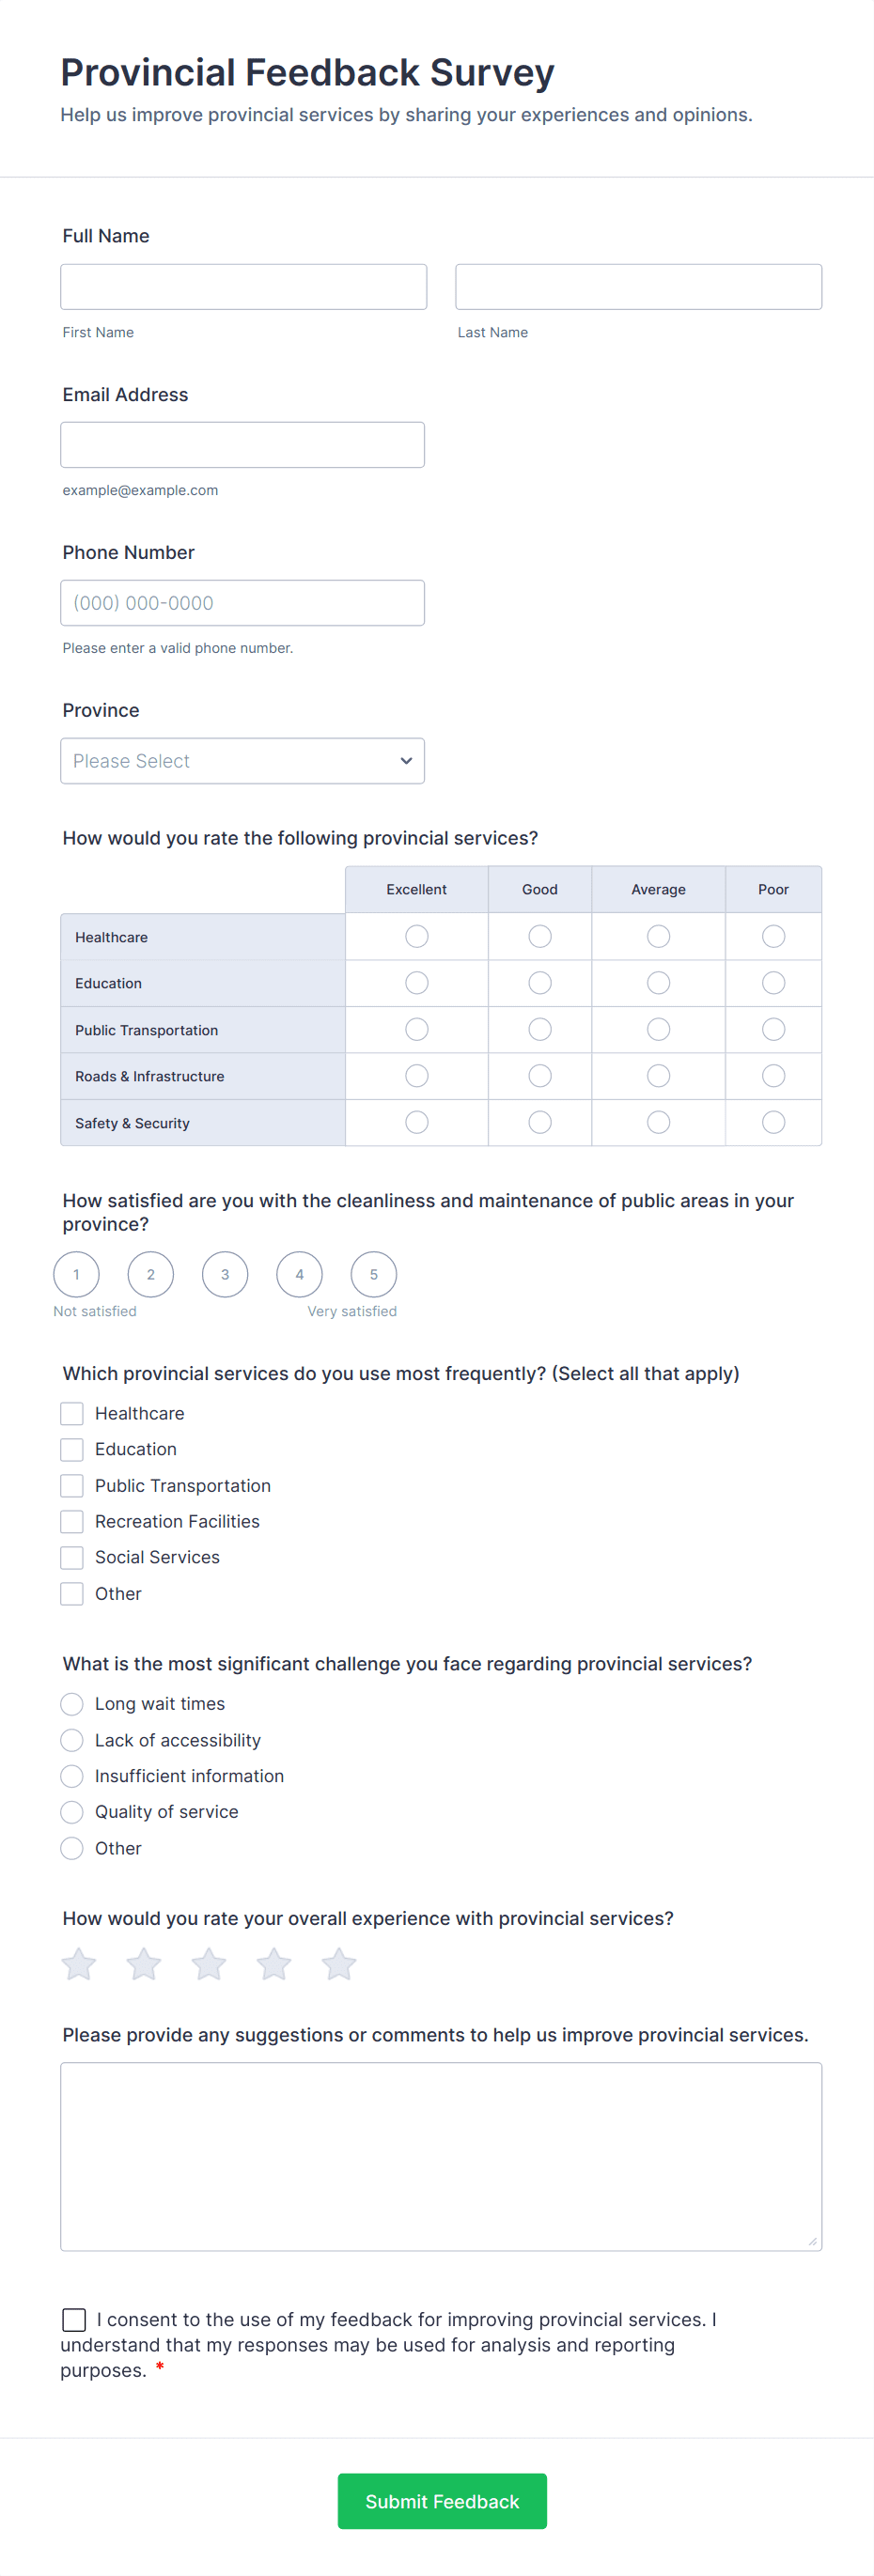The width and height of the screenshot is (874, 2576).
Task: Click the First Name input field
Action: pyautogui.click(x=243, y=286)
